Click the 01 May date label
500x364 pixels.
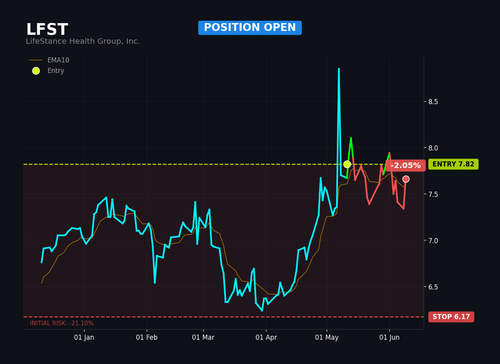(x=327, y=337)
